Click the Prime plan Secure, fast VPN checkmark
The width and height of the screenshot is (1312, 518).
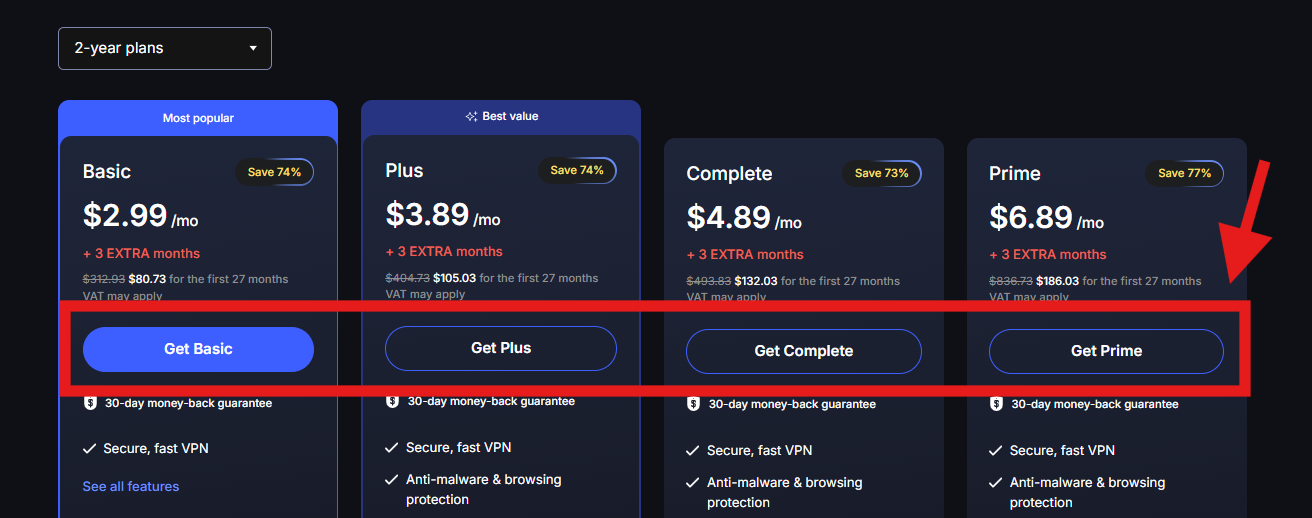point(996,451)
